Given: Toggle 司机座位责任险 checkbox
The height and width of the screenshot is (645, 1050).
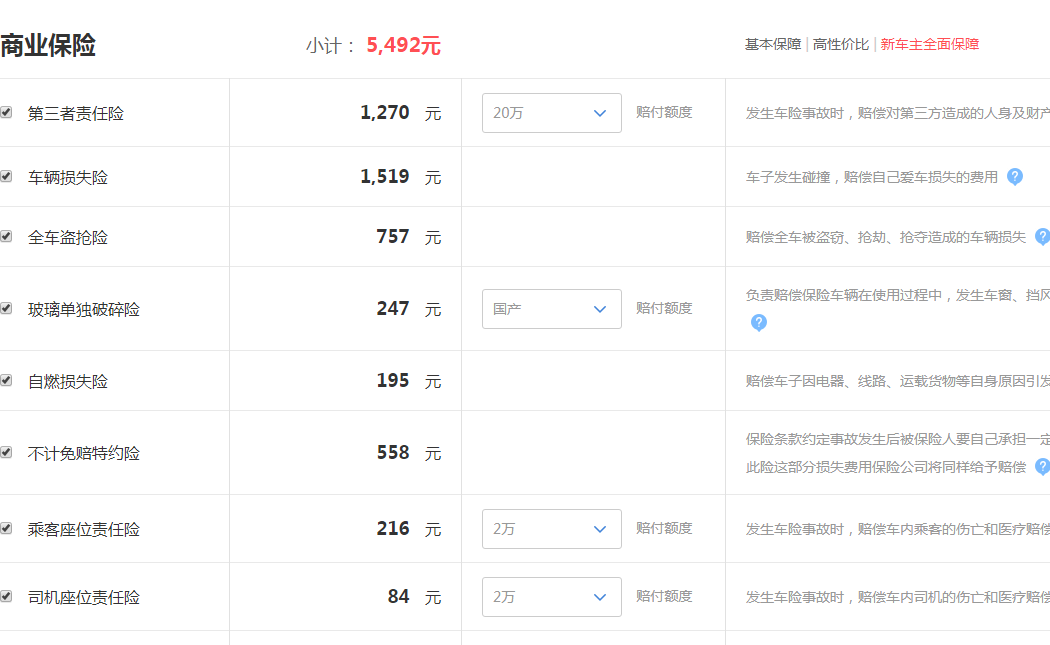Looking at the screenshot, I should click(x=6, y=595).
